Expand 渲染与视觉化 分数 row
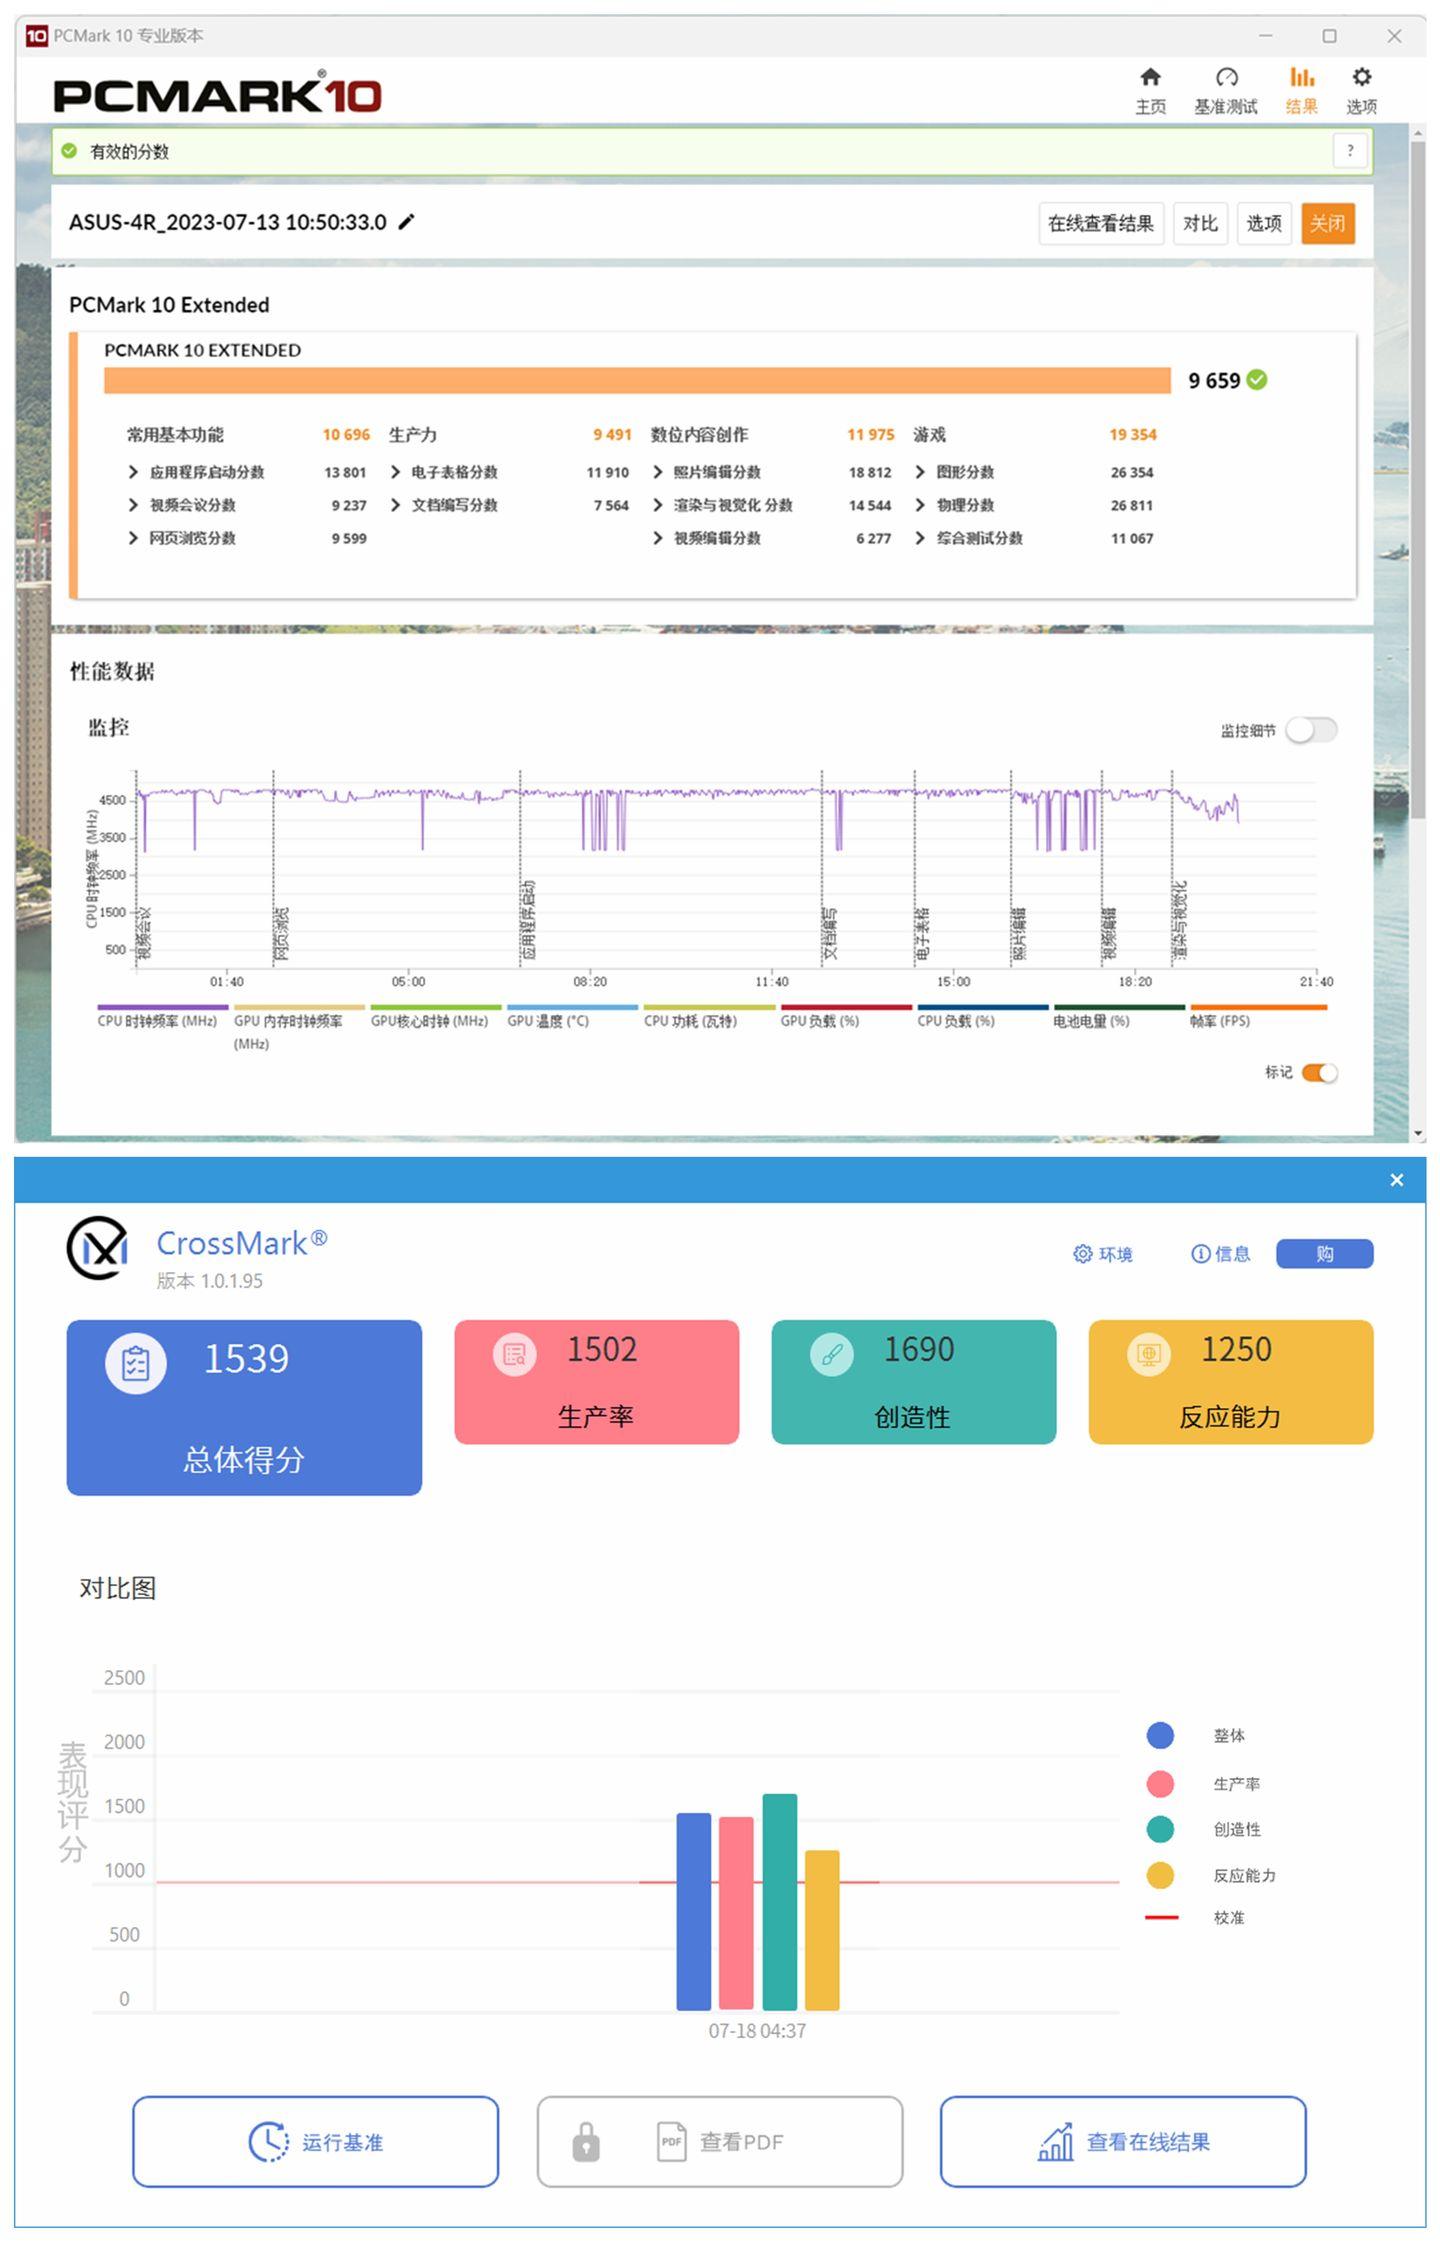 coord(657,505)
